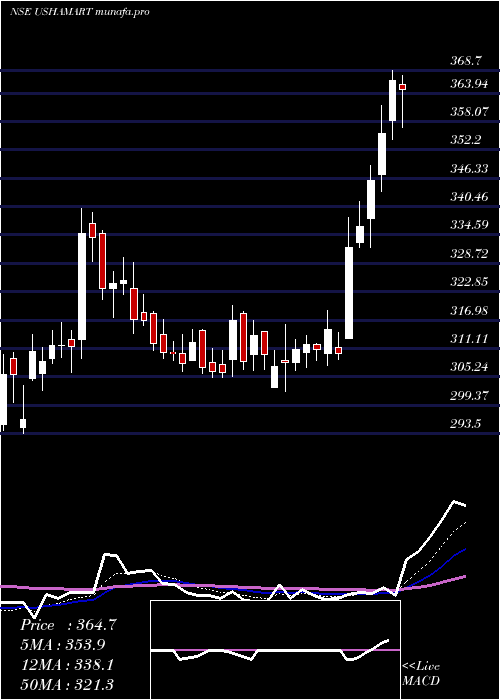Screen dimensions: 500x700
Task: Click the 340.46 price axis label
Action: coord(468,196)
